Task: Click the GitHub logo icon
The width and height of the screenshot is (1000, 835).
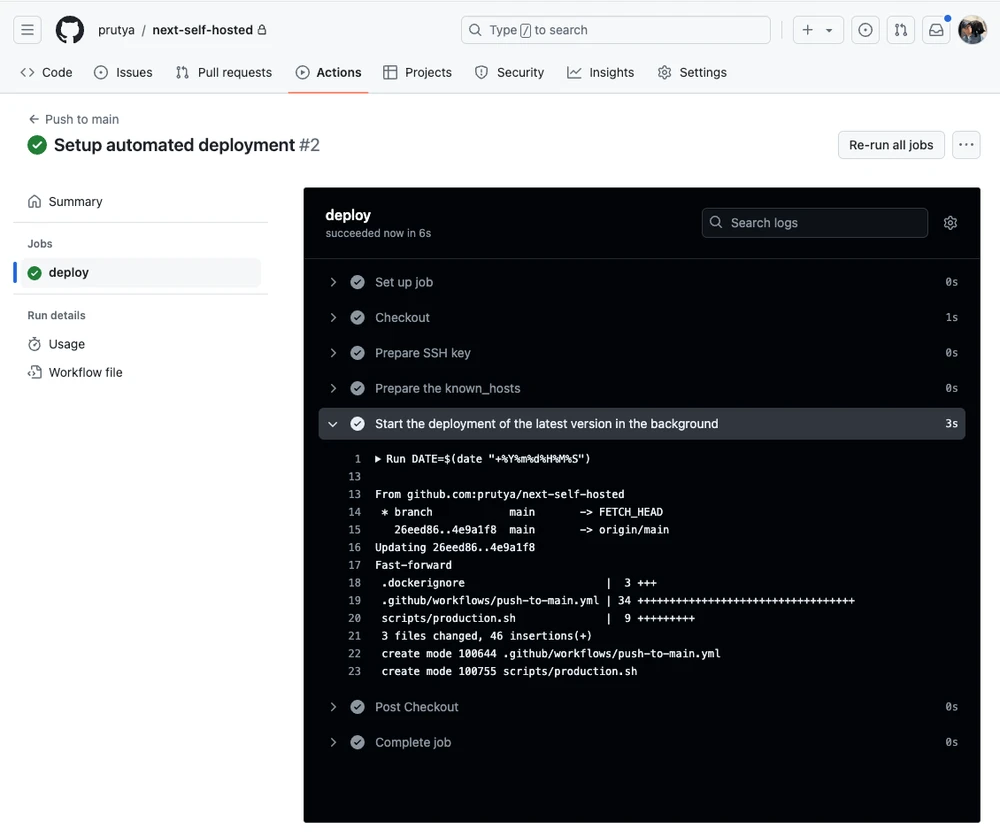Action: 70,30
